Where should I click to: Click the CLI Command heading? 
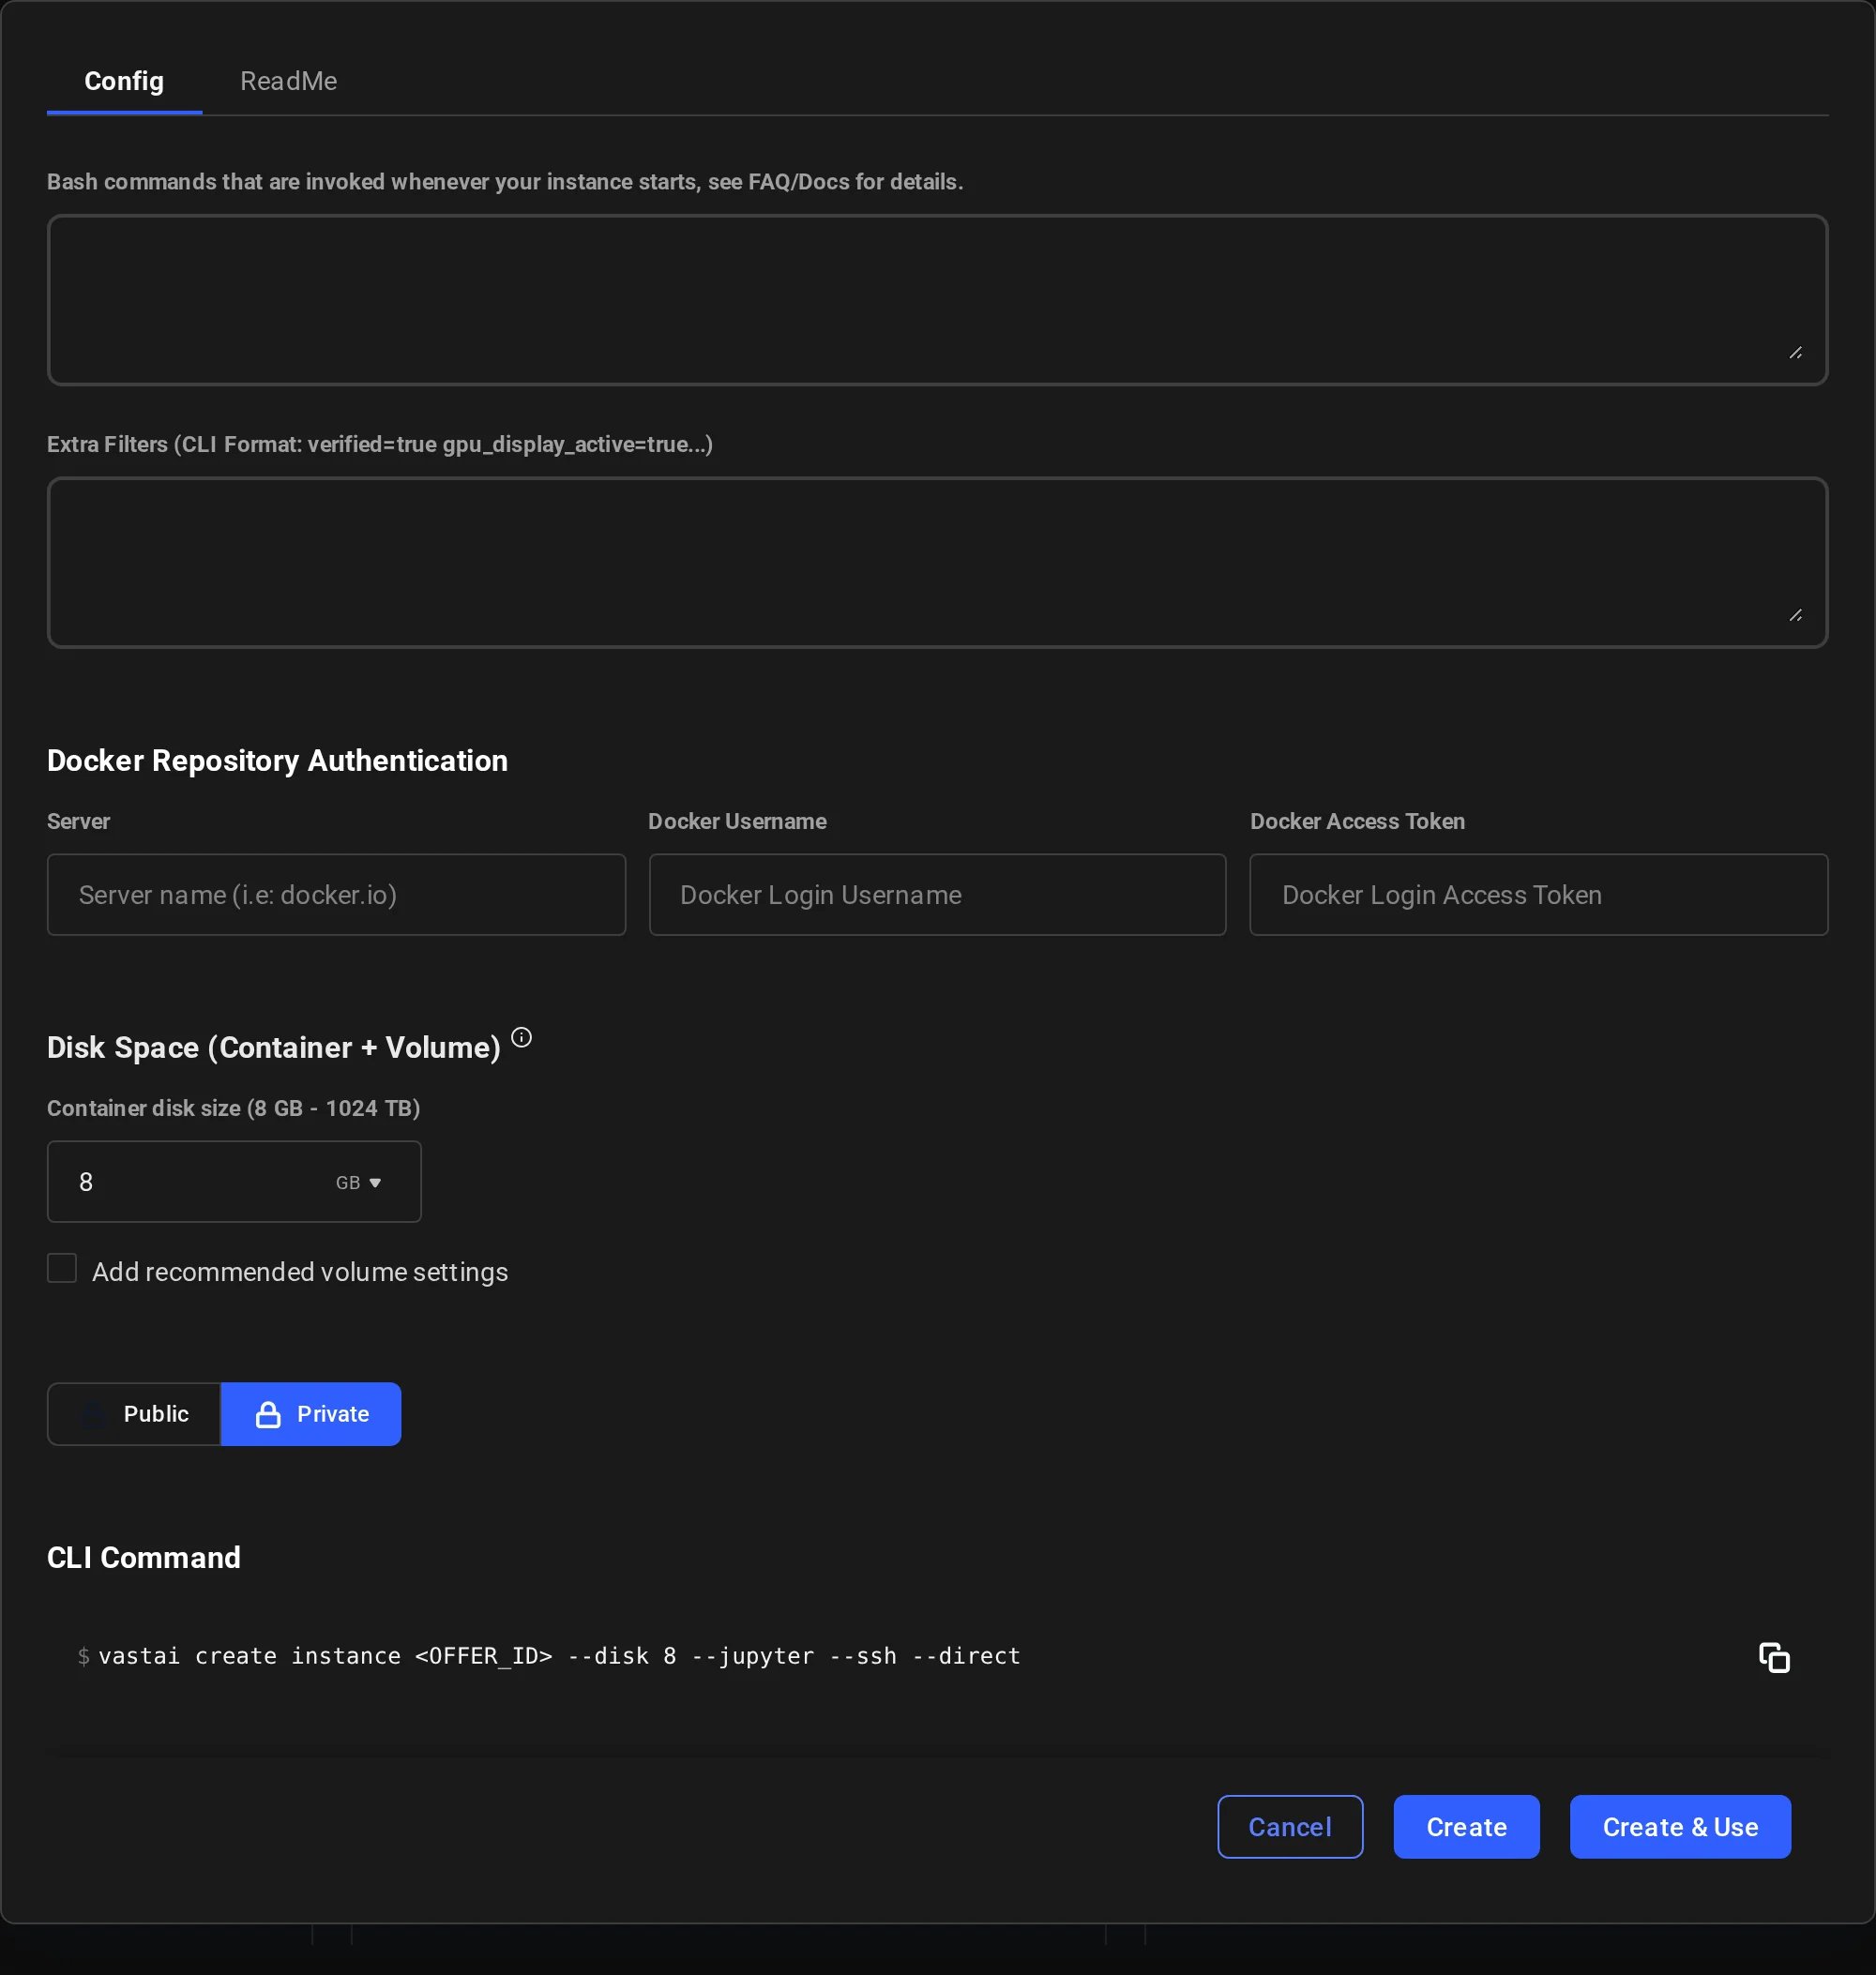144,1557
